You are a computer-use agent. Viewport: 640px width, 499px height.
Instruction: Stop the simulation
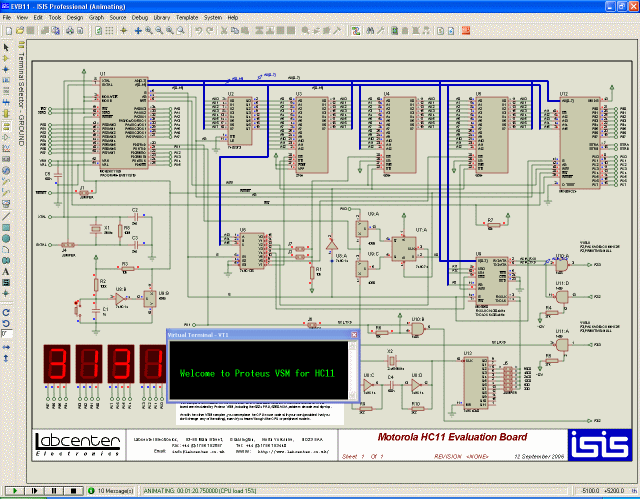pyautogui.click(x=72, y=491)
